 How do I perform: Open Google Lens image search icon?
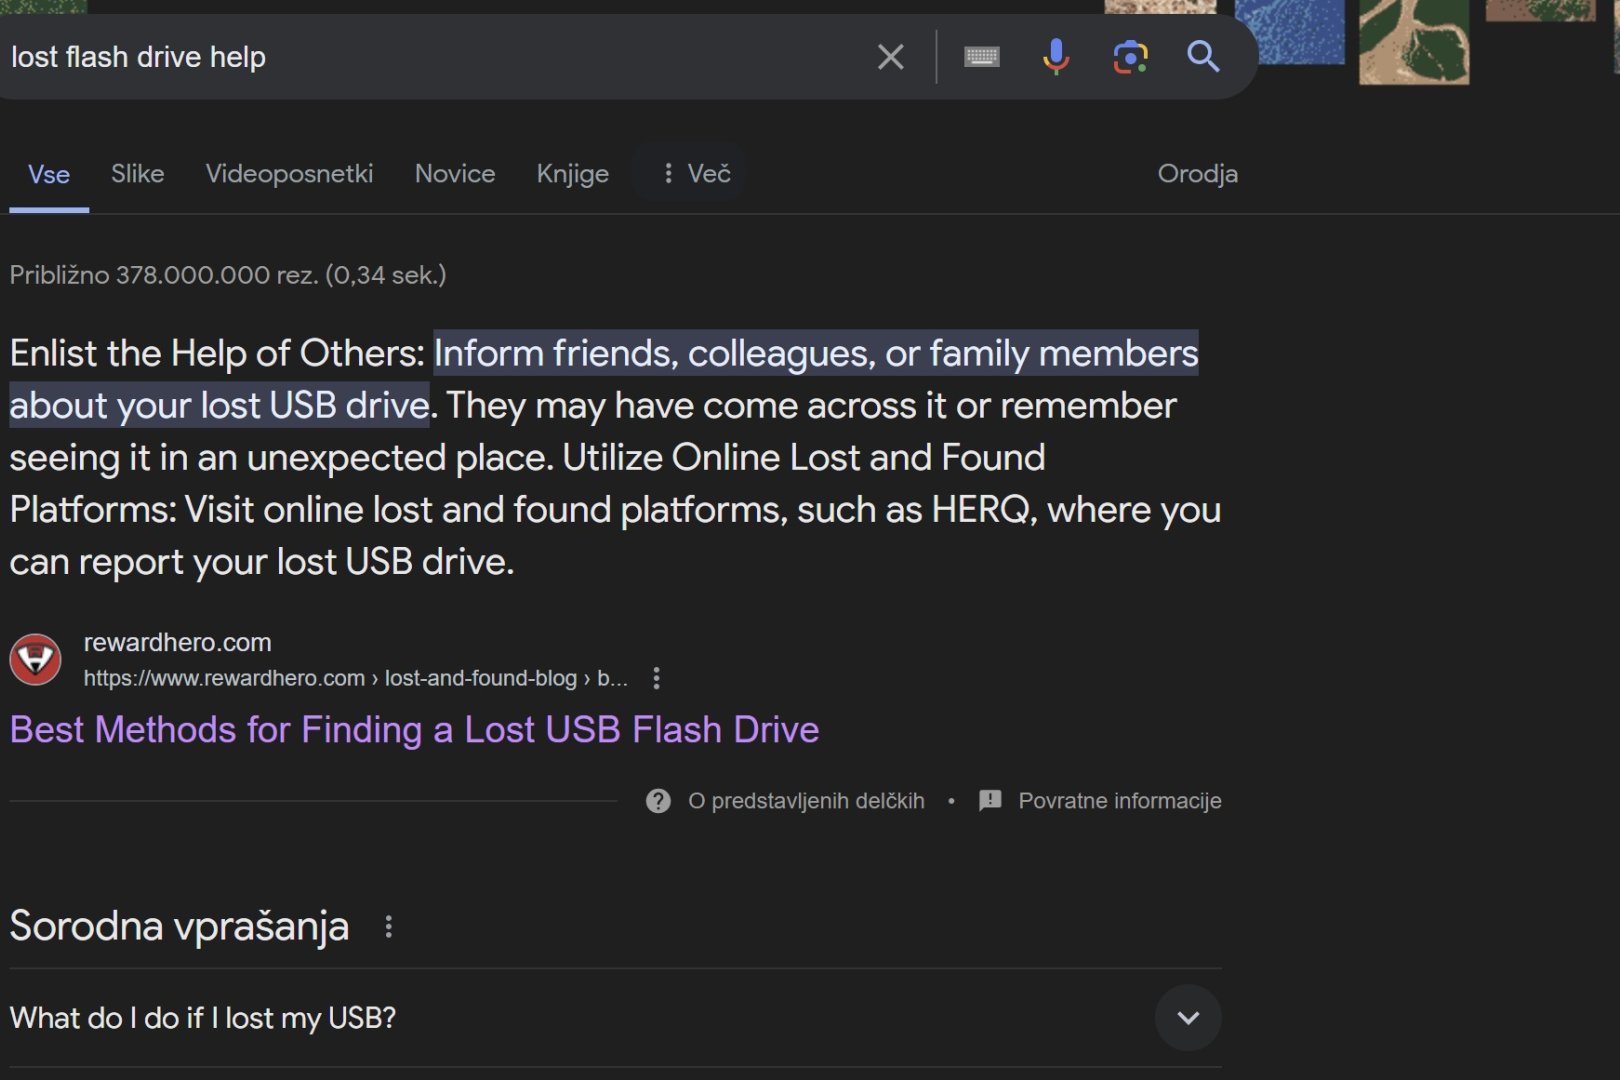pyautogui.click(x=1130, y=57)
